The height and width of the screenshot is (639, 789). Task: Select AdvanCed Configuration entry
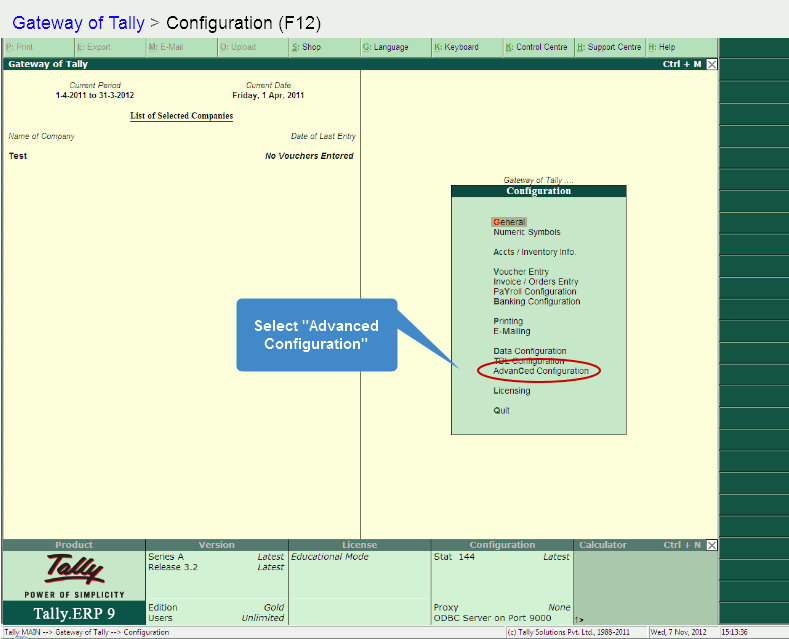[x=540, y=371]
